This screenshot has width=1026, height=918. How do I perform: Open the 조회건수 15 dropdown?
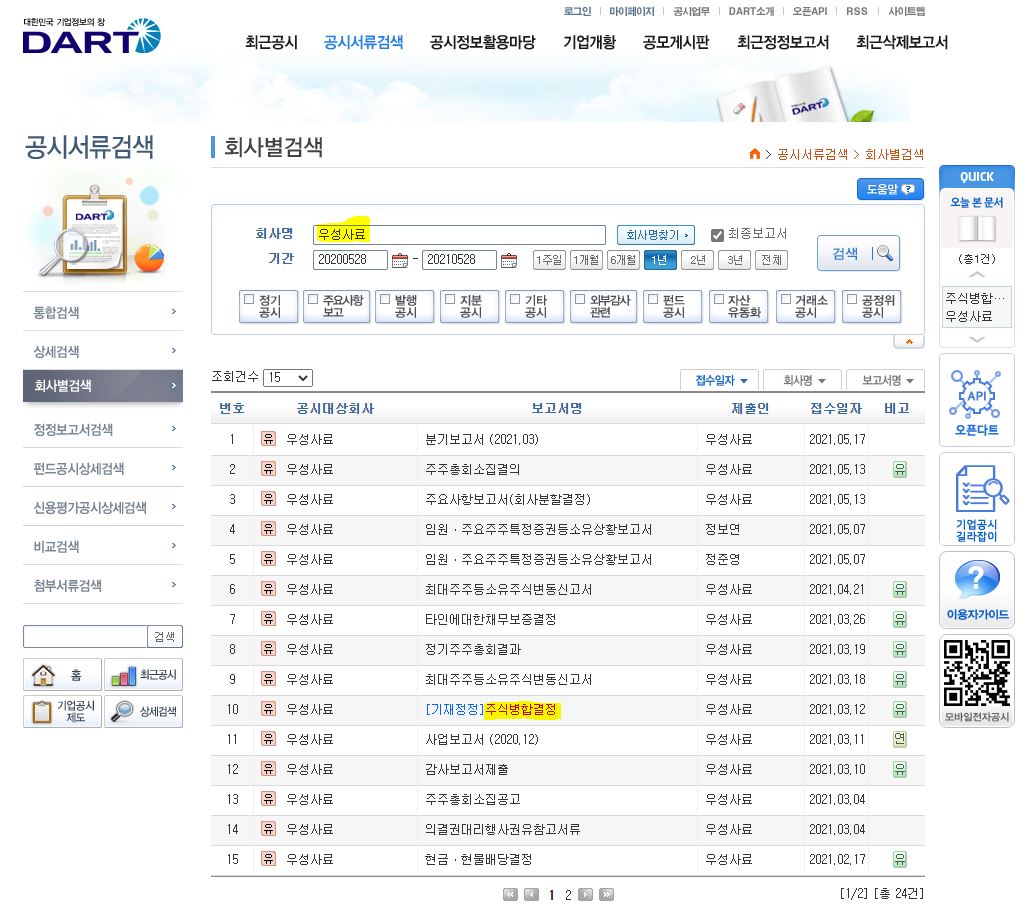click(x=288, y=378)
